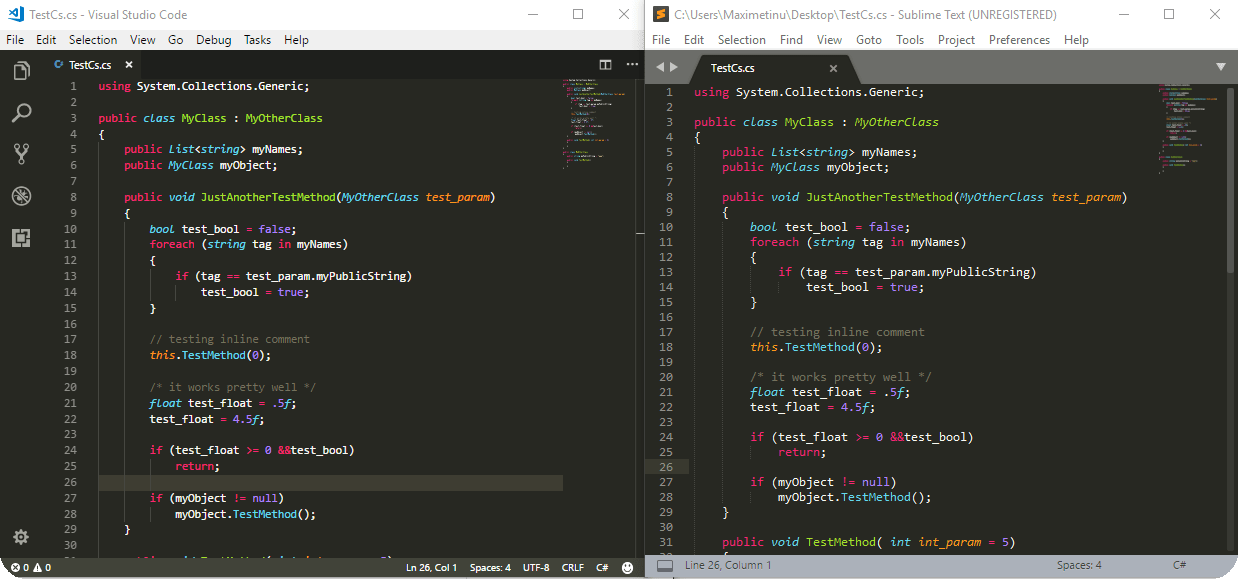Send feedback via the smiley status bar icon
Image resolution: width=1238 pixels, height=579 pixels.
[626, 567]
